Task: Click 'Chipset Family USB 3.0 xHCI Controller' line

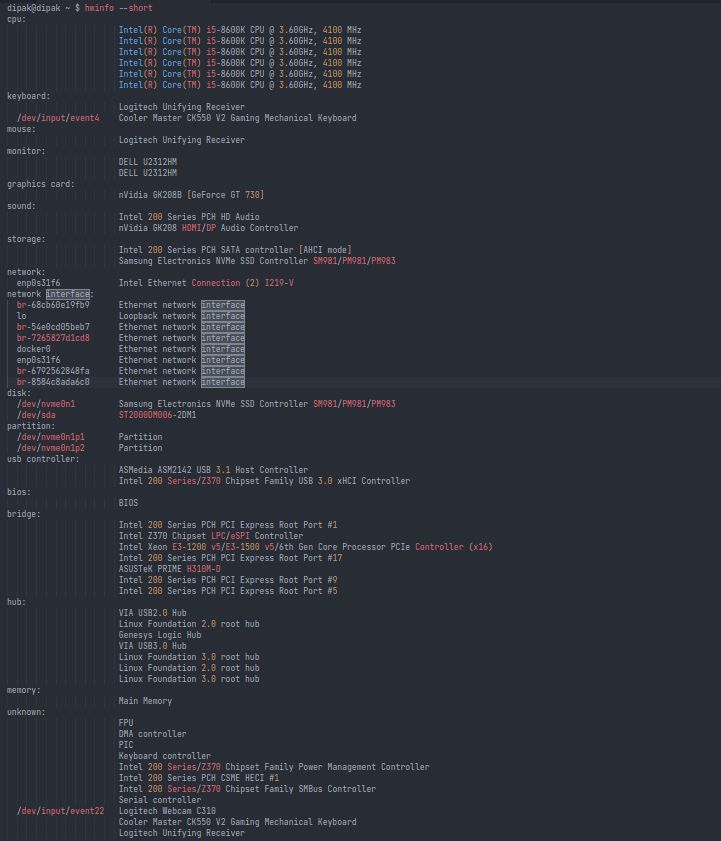Action: [x=264, y=481]
